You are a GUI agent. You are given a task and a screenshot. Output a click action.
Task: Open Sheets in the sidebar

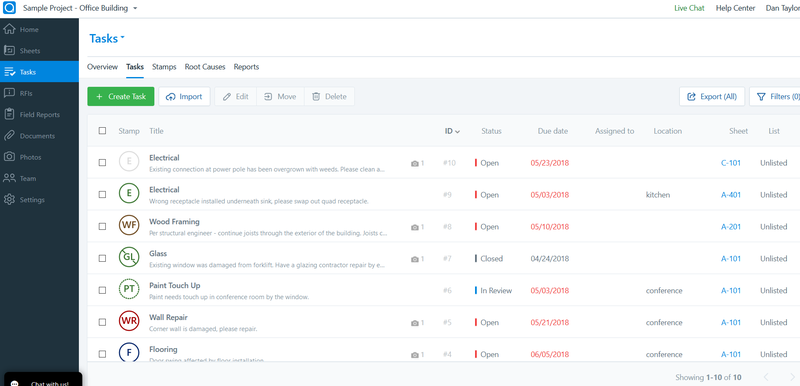tap(39, 51)
